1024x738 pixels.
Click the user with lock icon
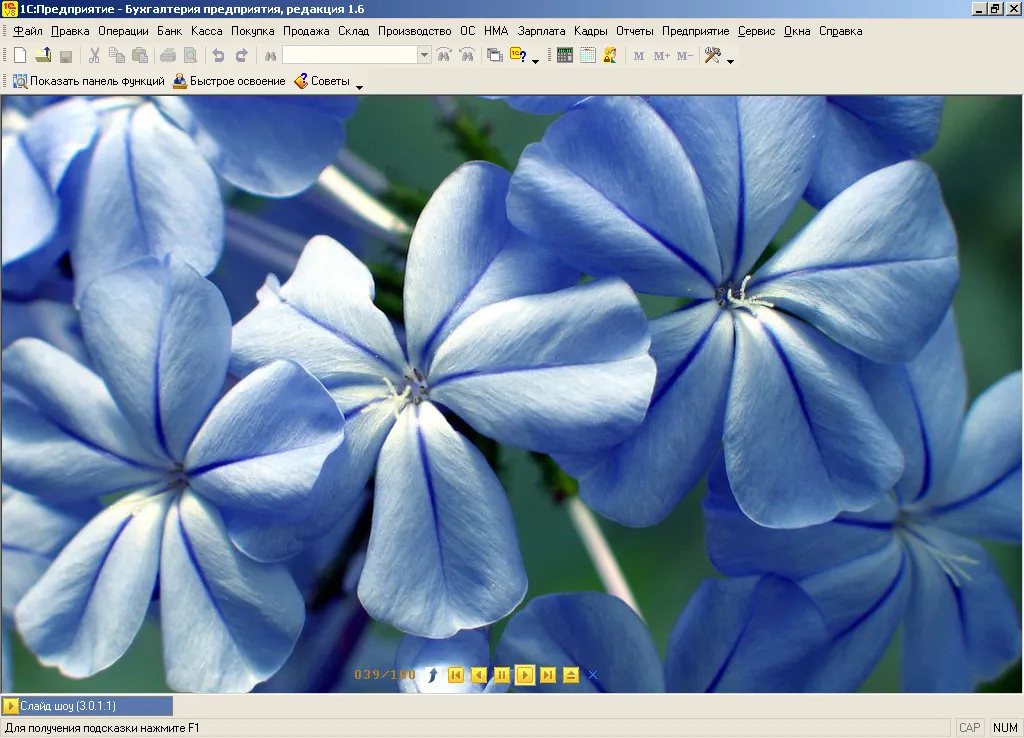[610, 56]
